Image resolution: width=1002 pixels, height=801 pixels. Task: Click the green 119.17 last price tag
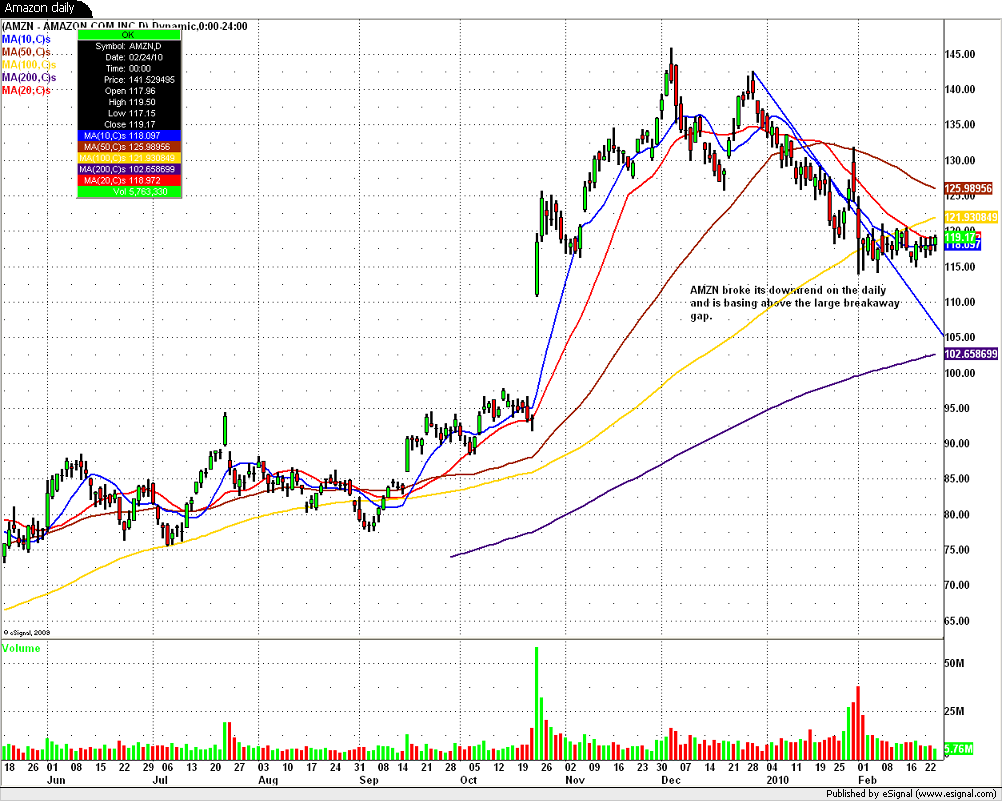[x=960, y=237]
